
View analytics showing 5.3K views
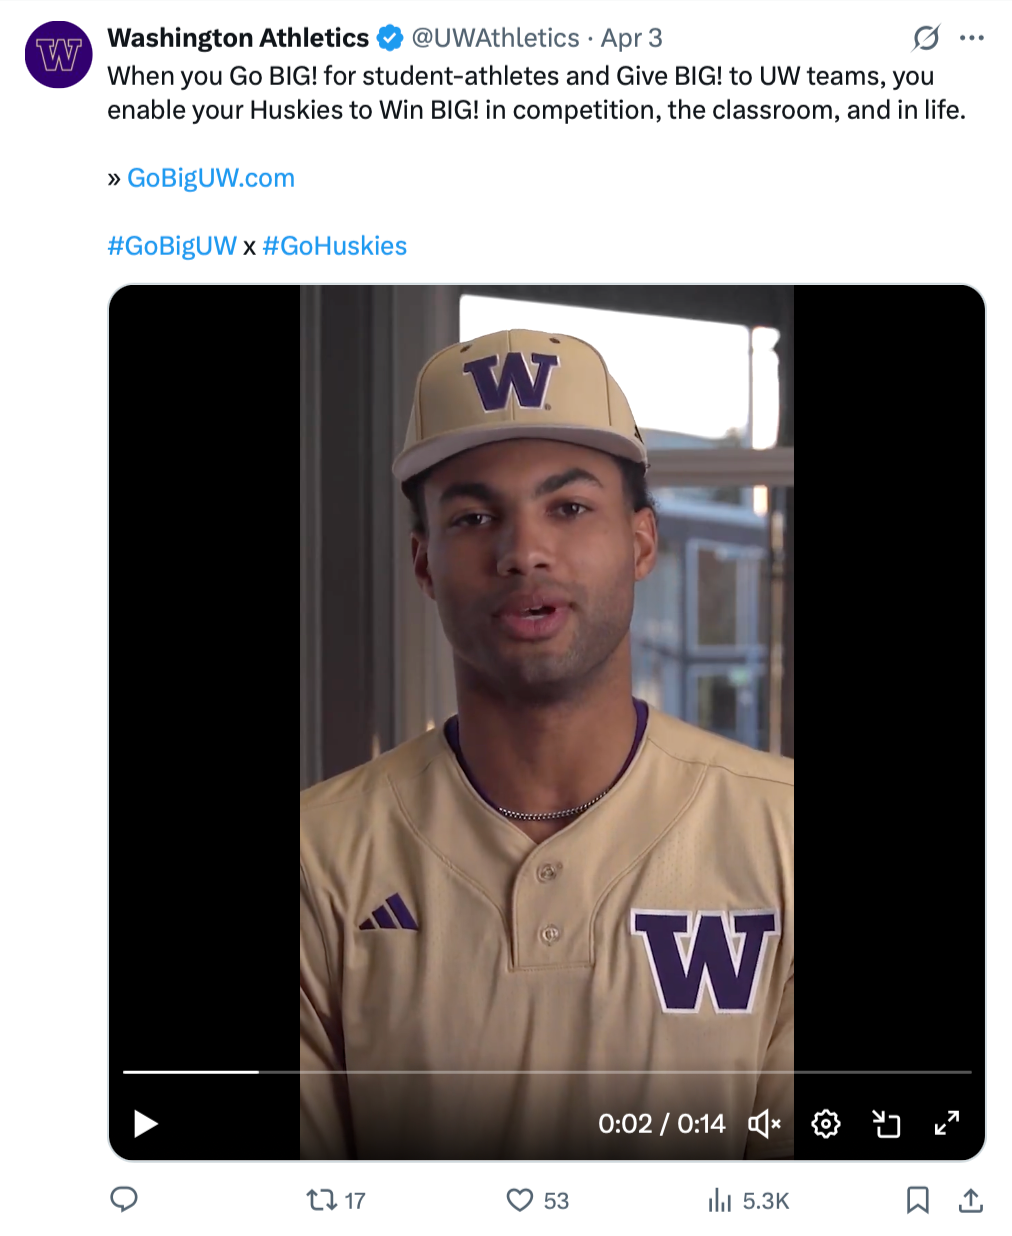tap(748, 1200)
